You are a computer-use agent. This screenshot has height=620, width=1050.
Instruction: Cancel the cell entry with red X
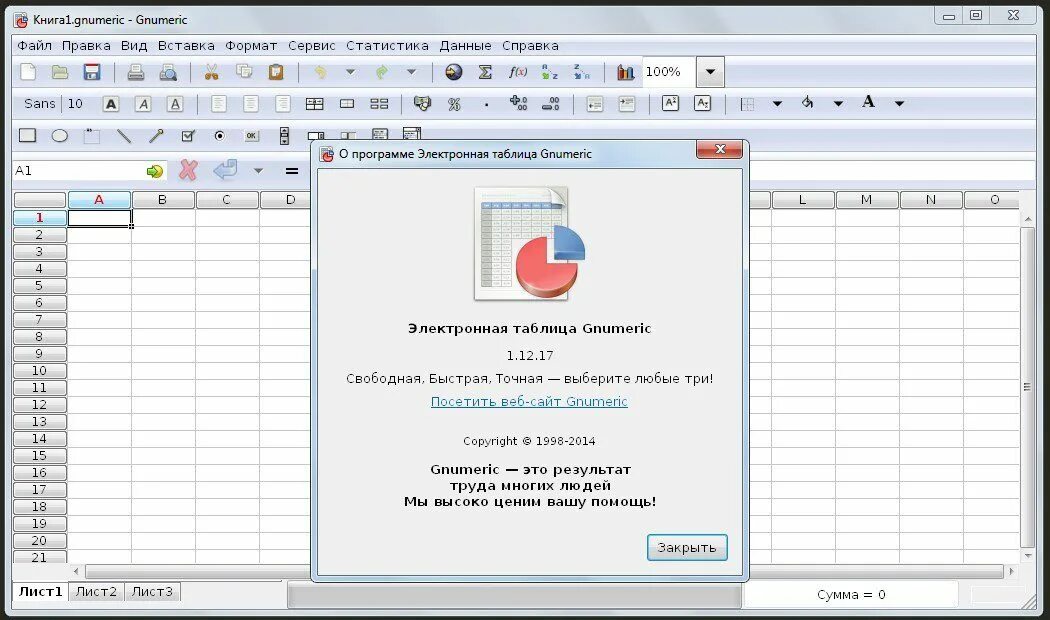pos(188,171)
